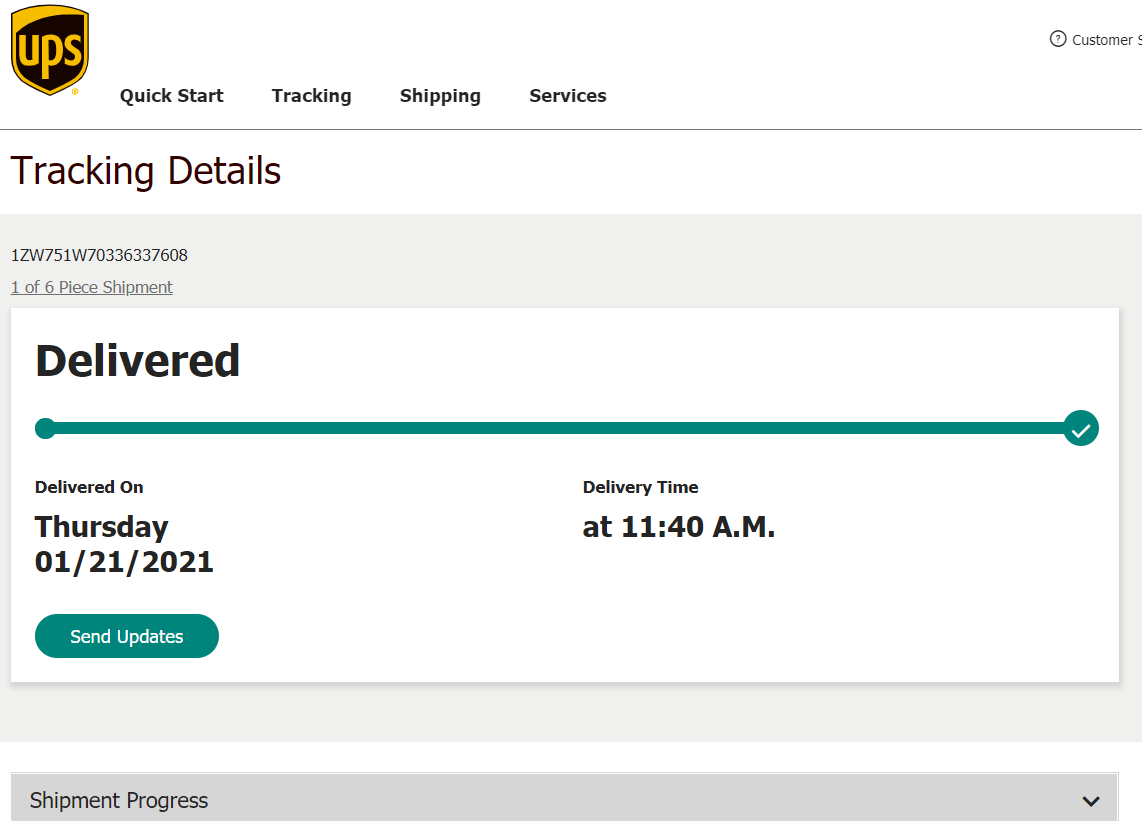
Task: Click the bold Delivered status heading
Action: point(138,361)
